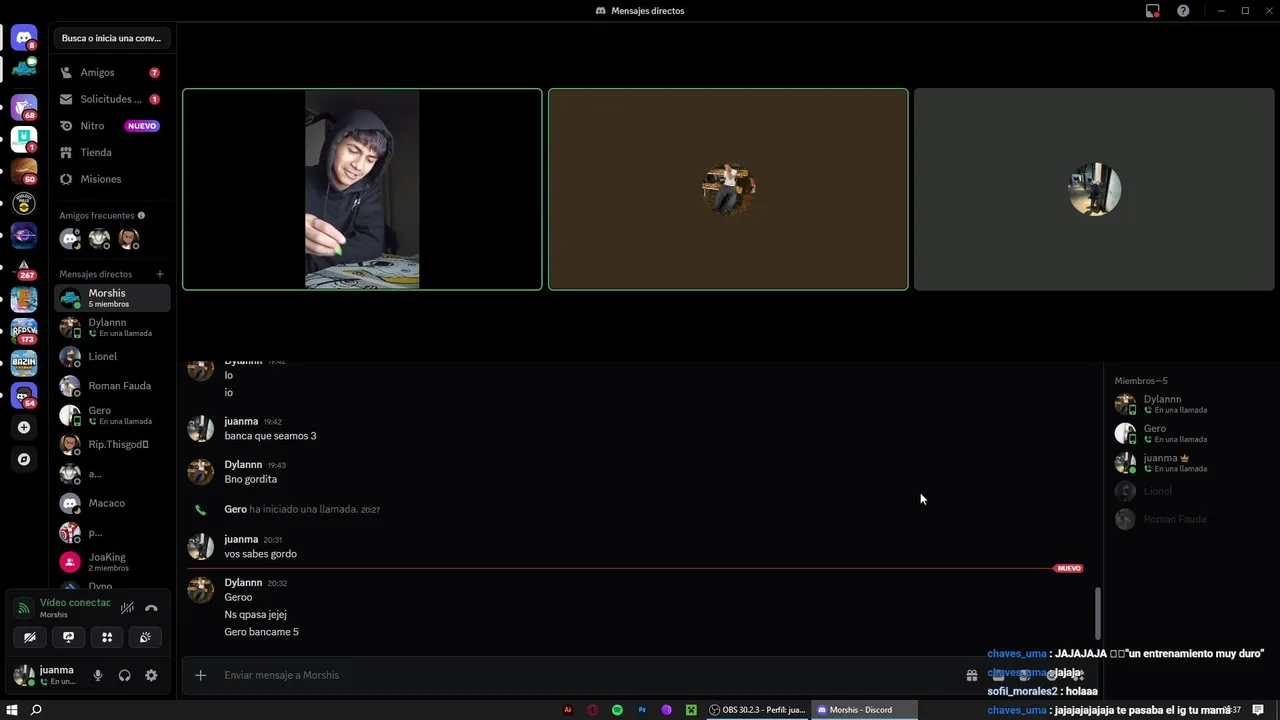Toggle the camera off in voice panel

pos(30,637)
